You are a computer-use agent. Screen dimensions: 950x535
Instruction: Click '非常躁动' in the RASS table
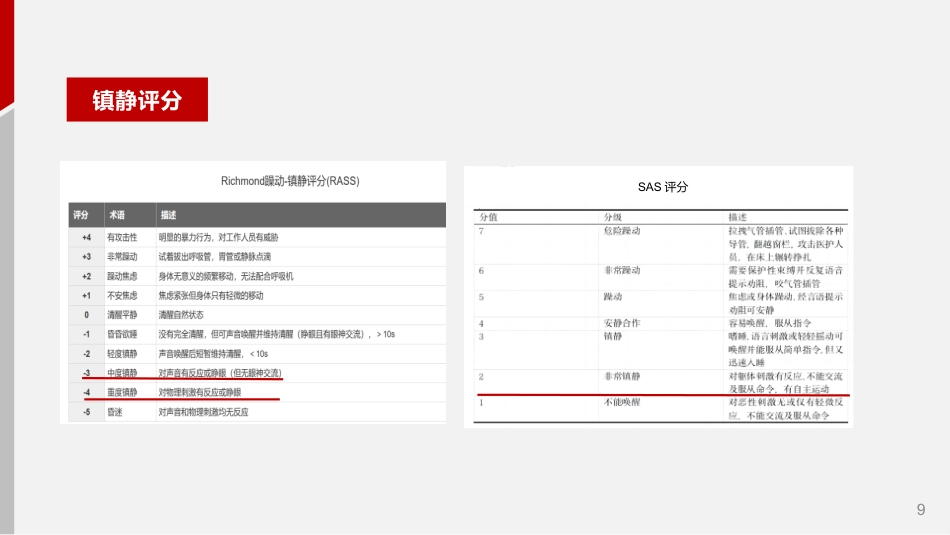(122, 257)
